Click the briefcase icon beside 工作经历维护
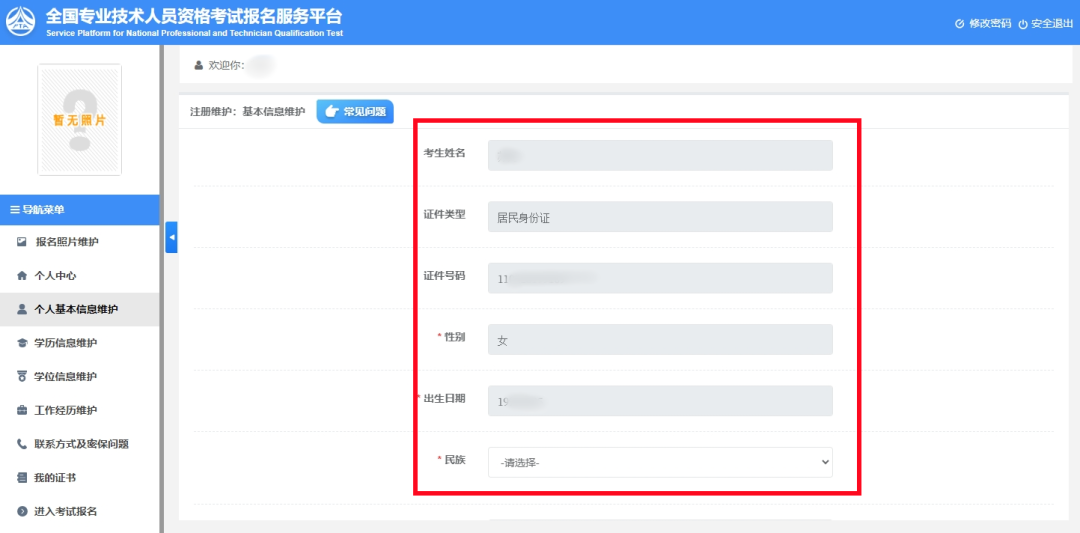This screenshot has height=533, width=1080. click(22, 411)
